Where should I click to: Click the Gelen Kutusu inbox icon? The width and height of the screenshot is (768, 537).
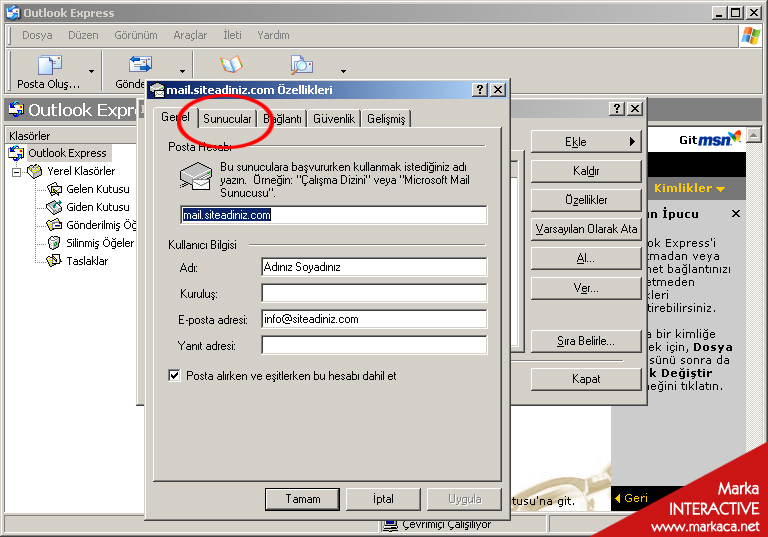[54, 189]
